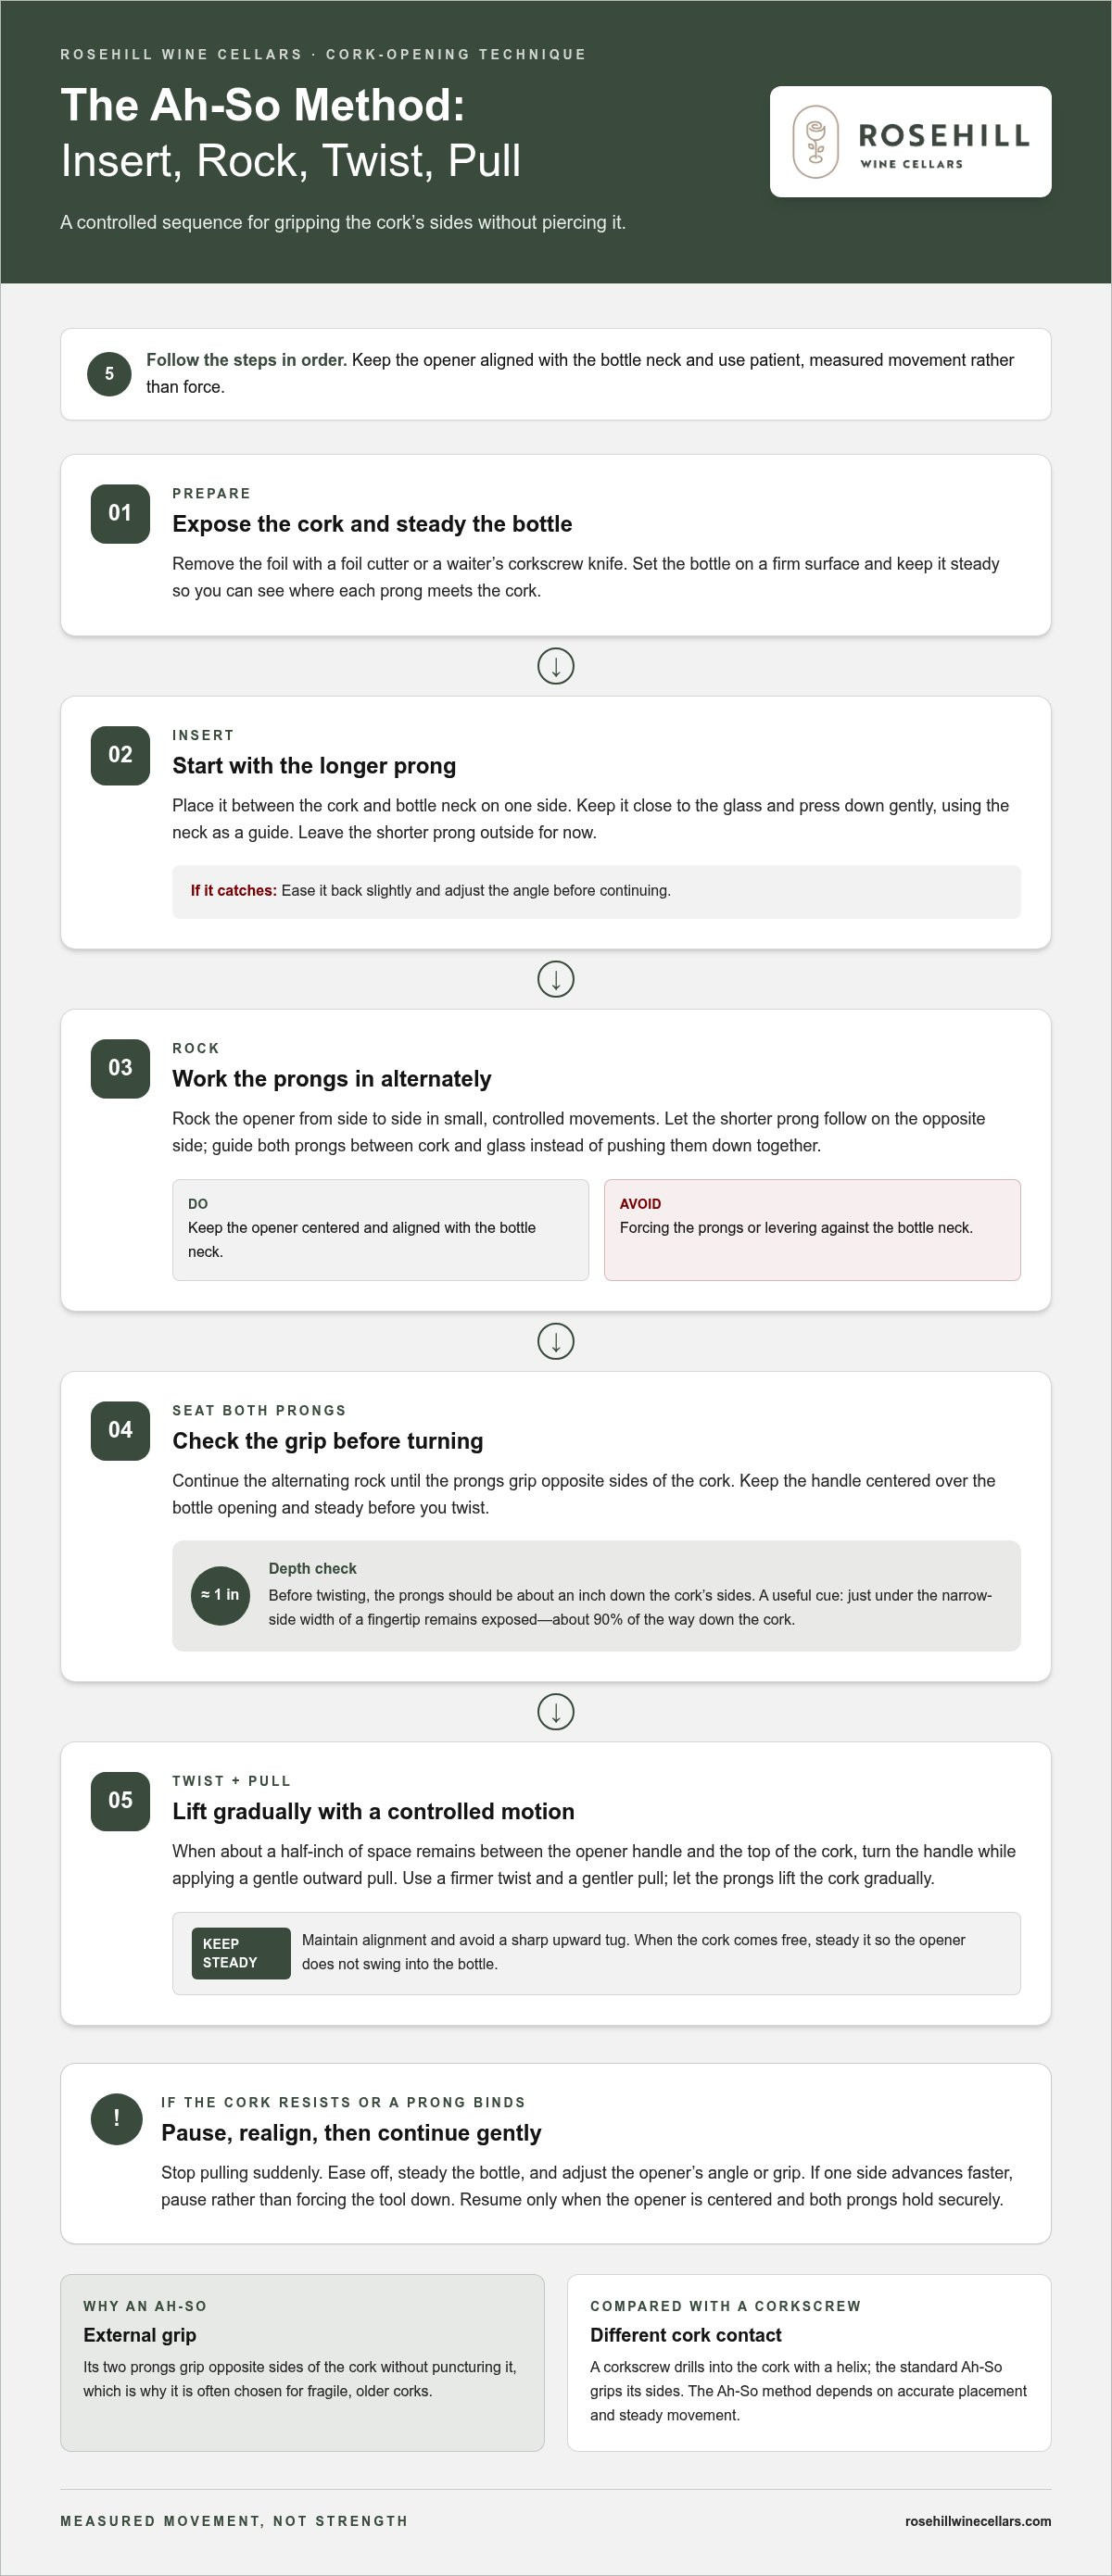
Task: Open the rosehillwinecellars.com footer link
Action: tap(977, 2521)
